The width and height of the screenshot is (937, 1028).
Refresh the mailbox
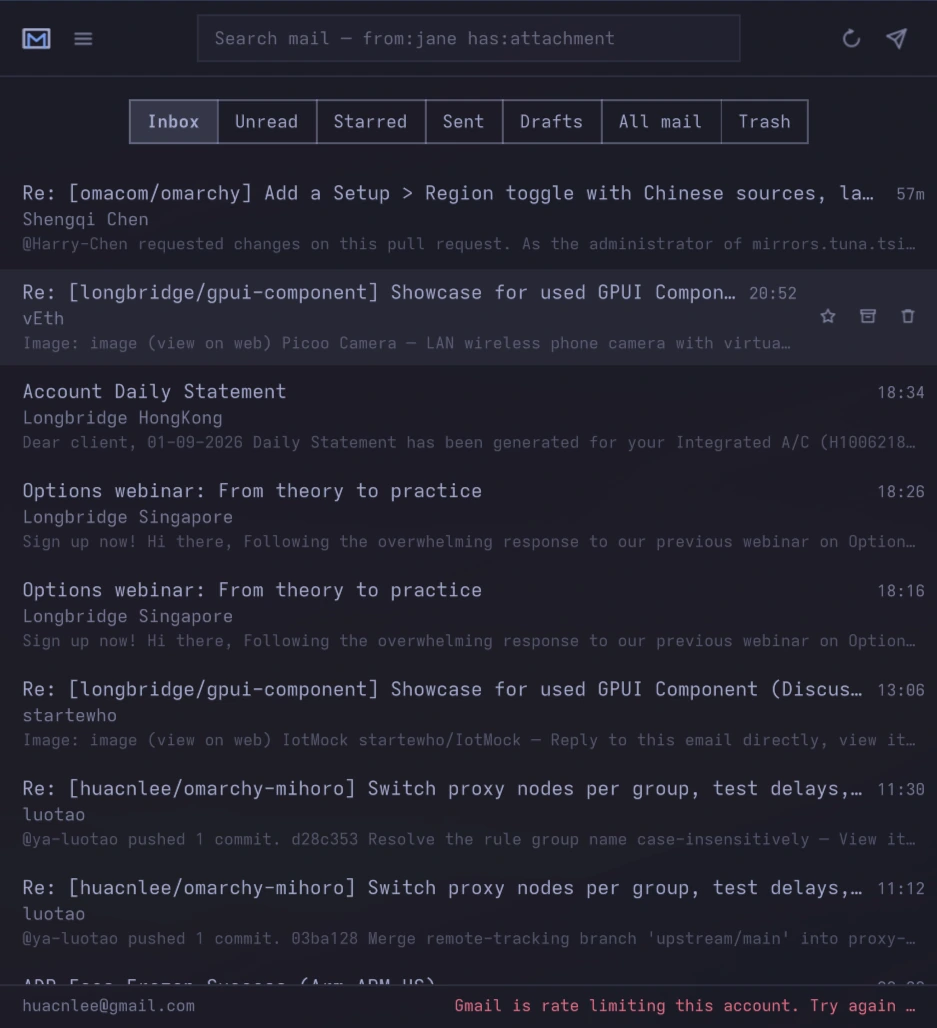(x=851, y=39)
